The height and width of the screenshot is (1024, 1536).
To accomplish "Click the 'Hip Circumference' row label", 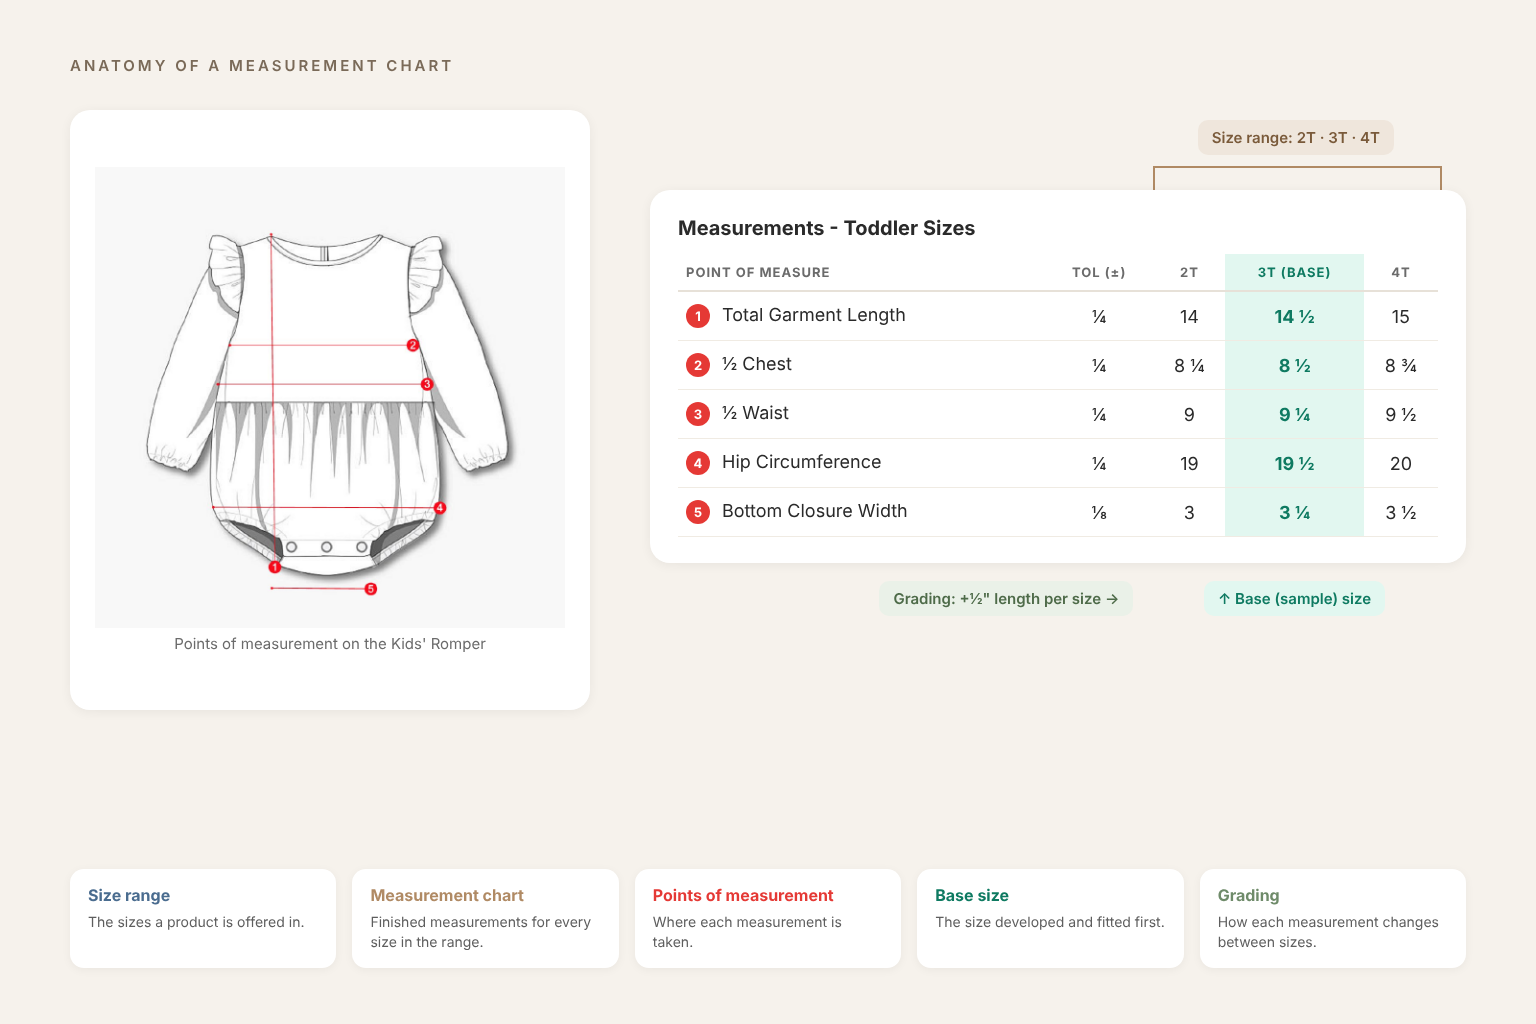I will pyautogui.click(x=802, y=462).
